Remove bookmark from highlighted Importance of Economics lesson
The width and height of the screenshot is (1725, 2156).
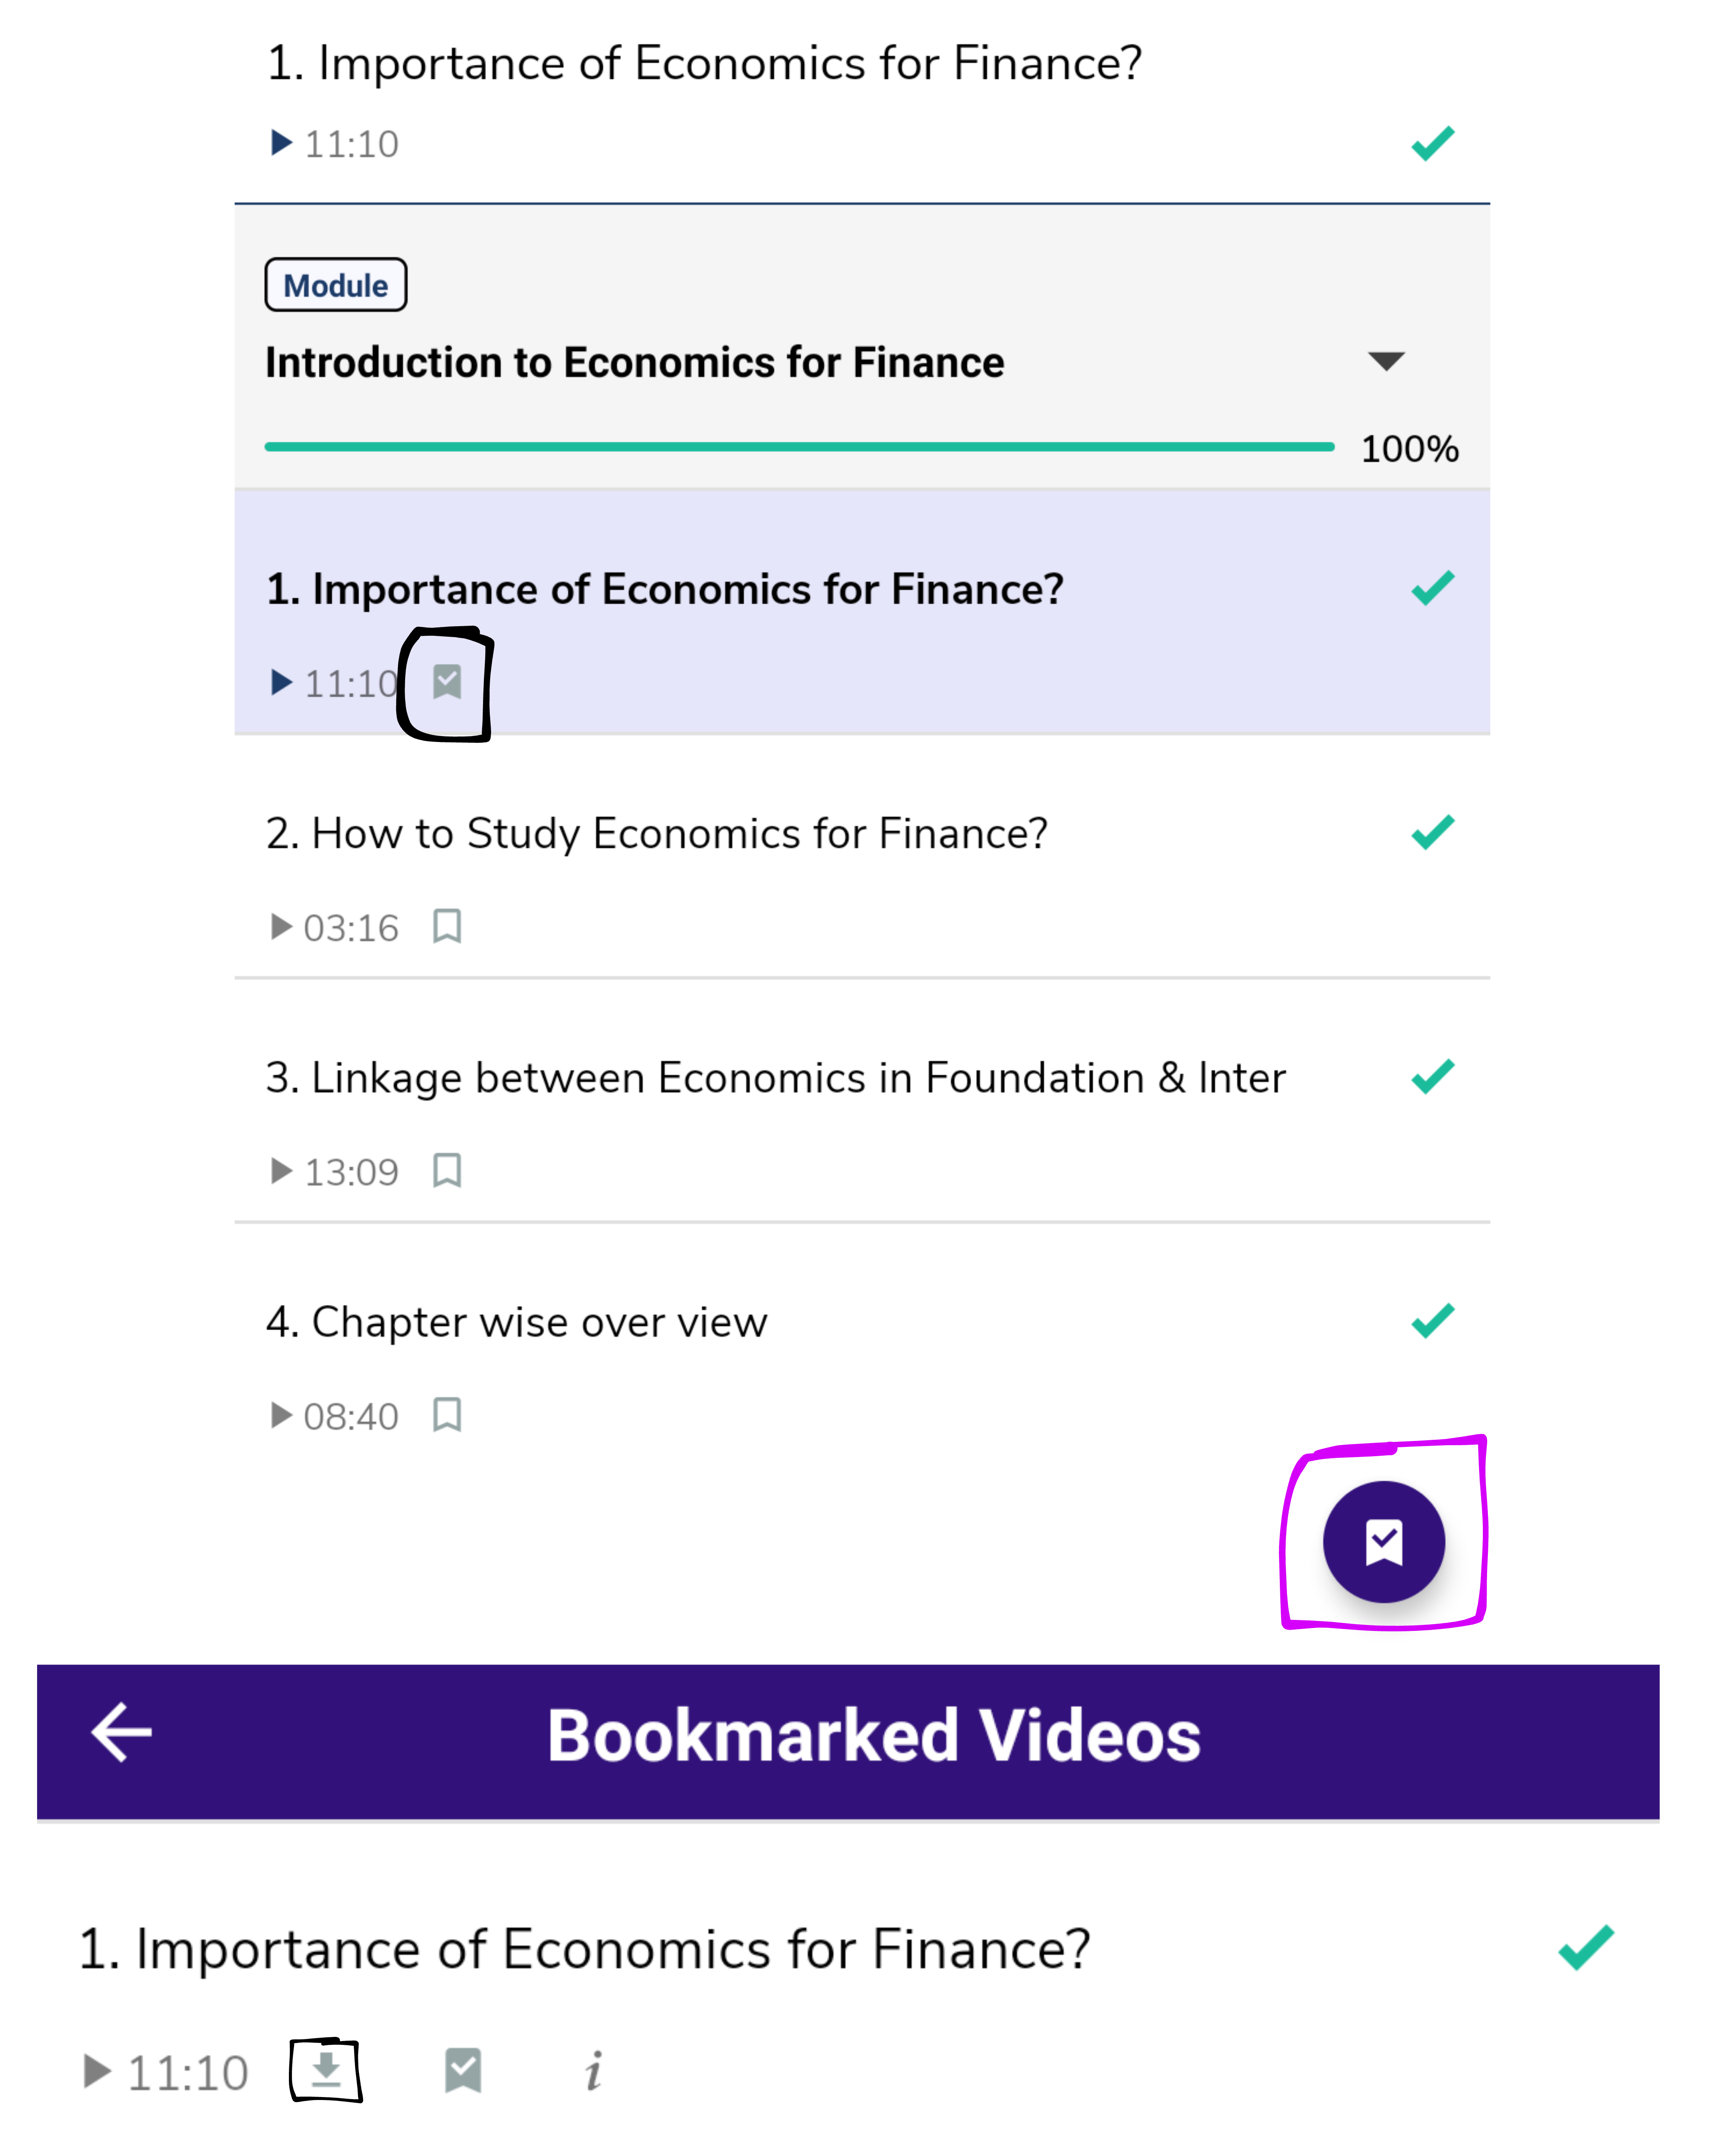[x=447, y=682]
